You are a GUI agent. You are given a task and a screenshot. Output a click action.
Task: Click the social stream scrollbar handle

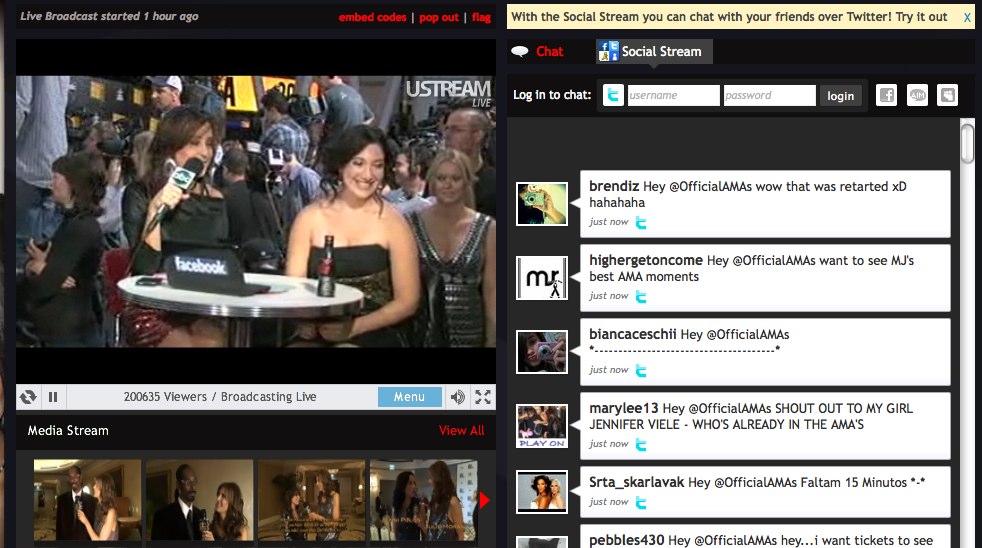(x=968, y=143)
